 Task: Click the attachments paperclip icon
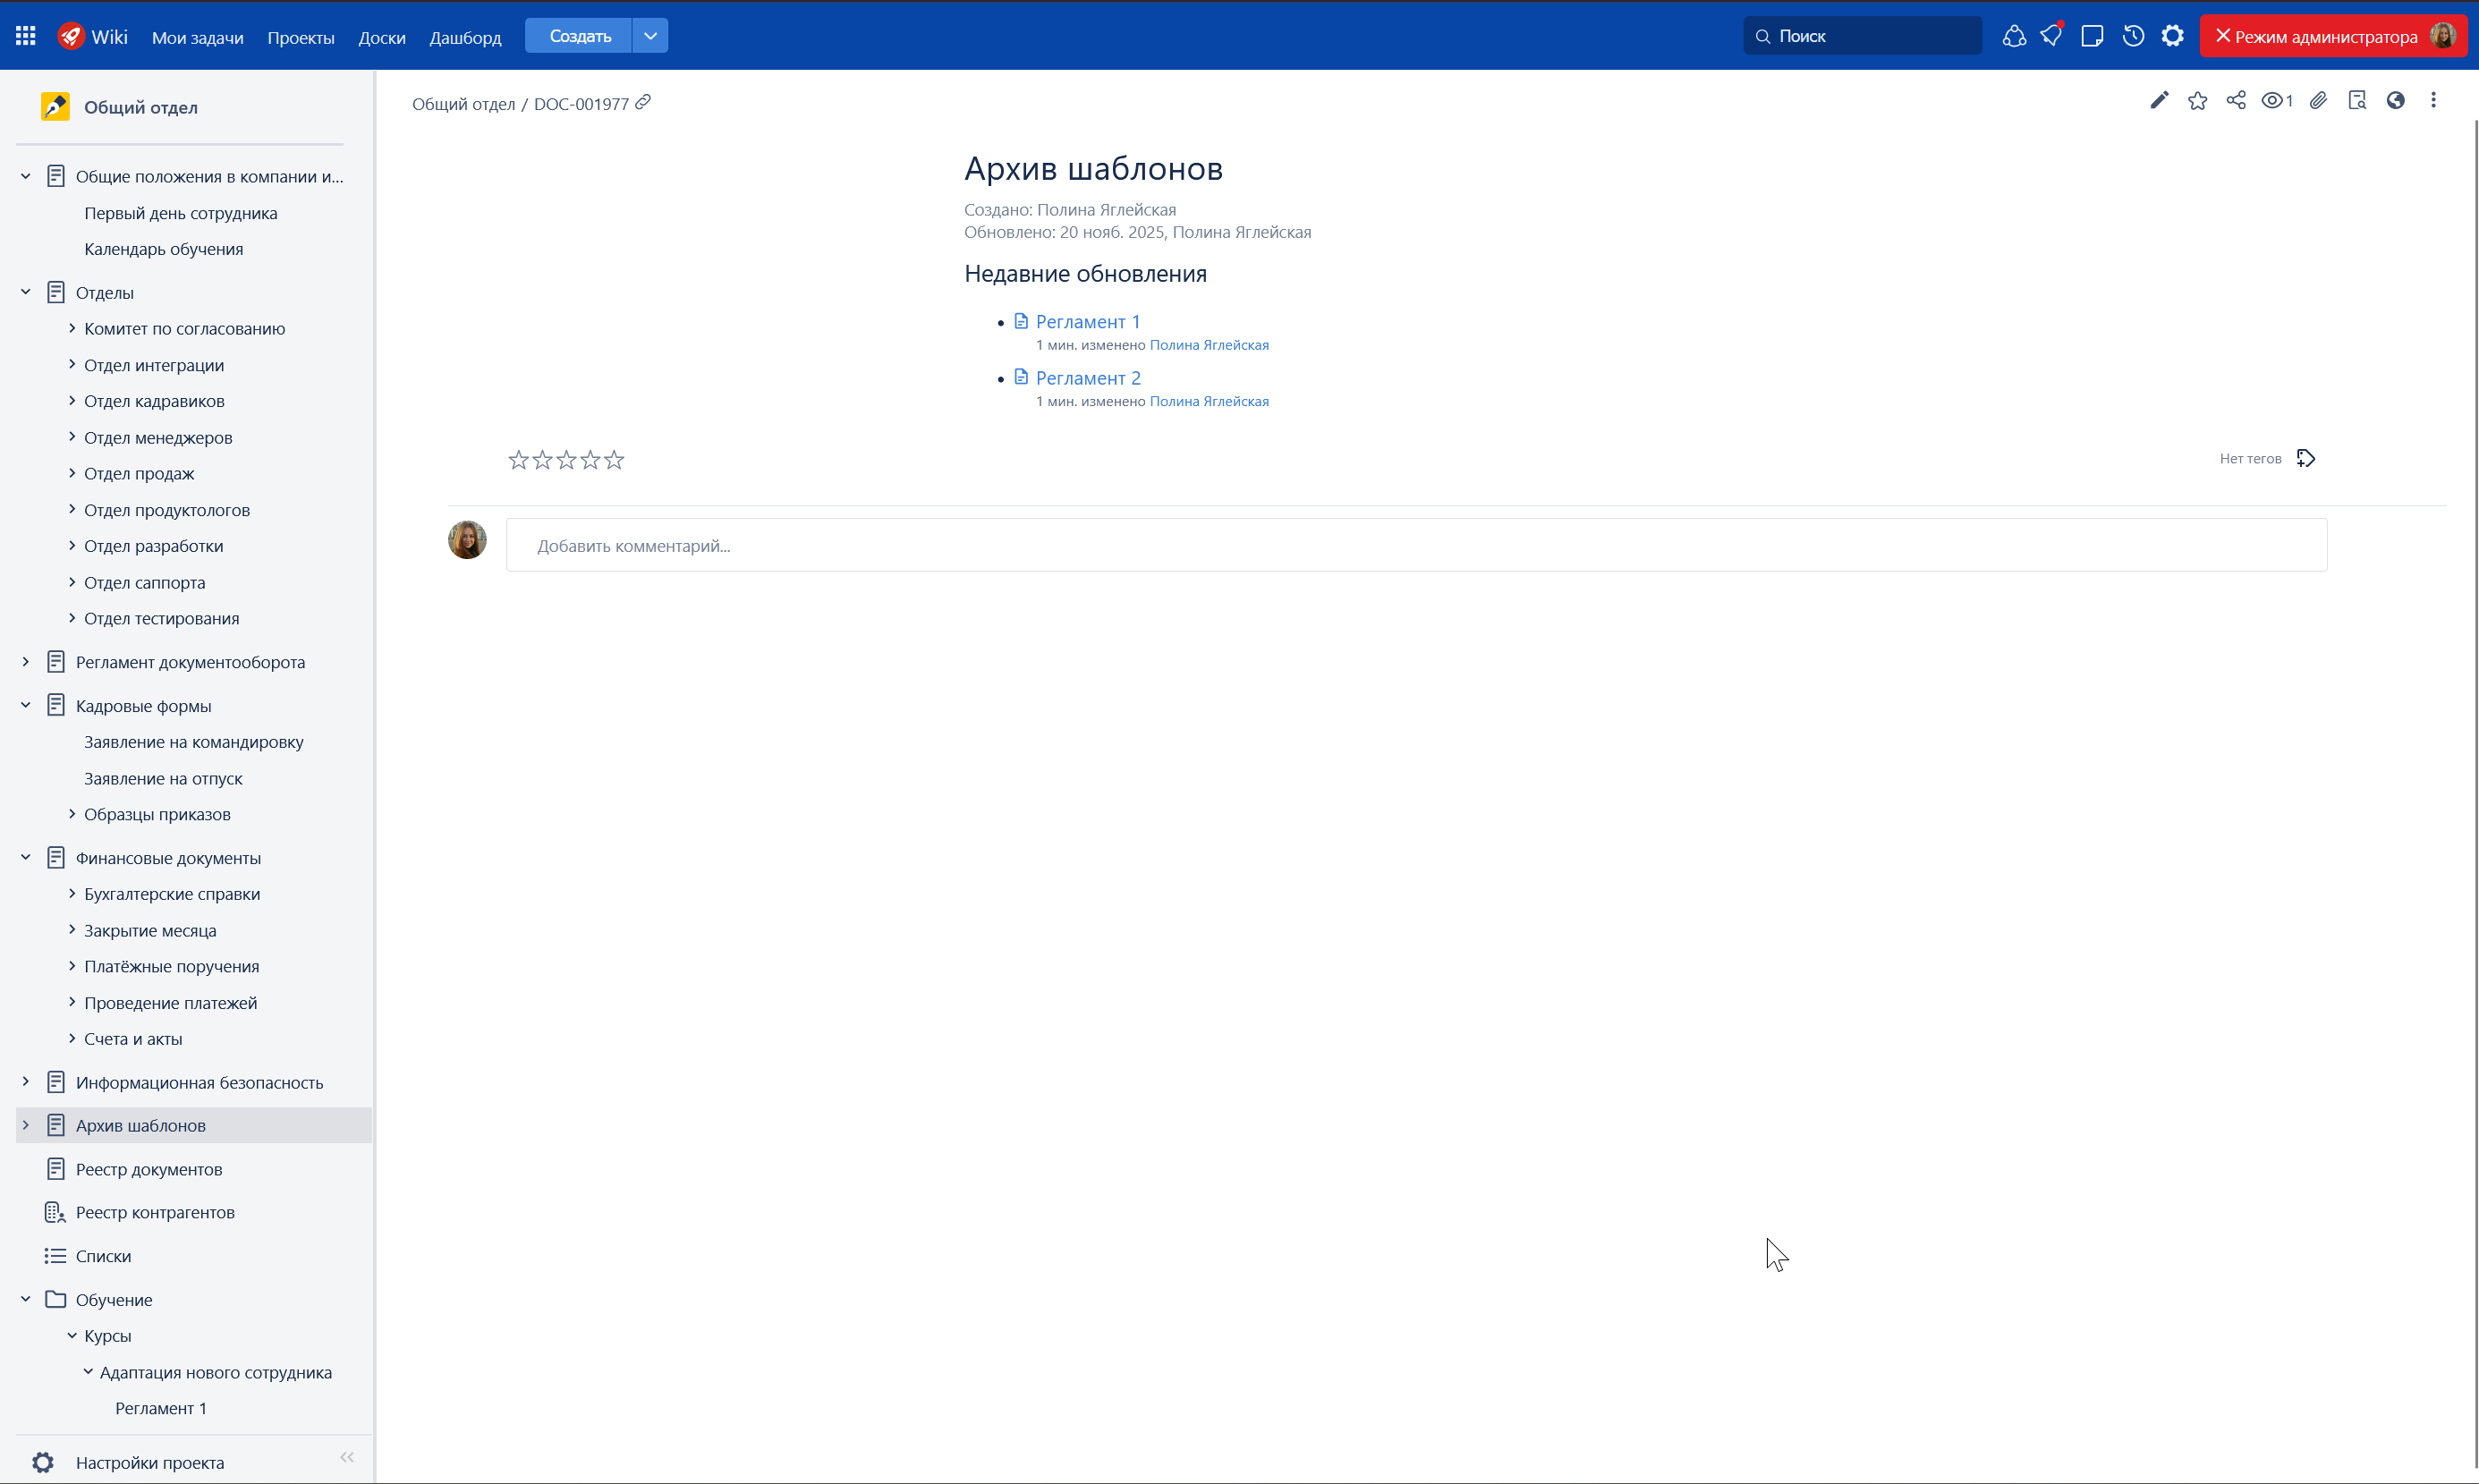2318,100
